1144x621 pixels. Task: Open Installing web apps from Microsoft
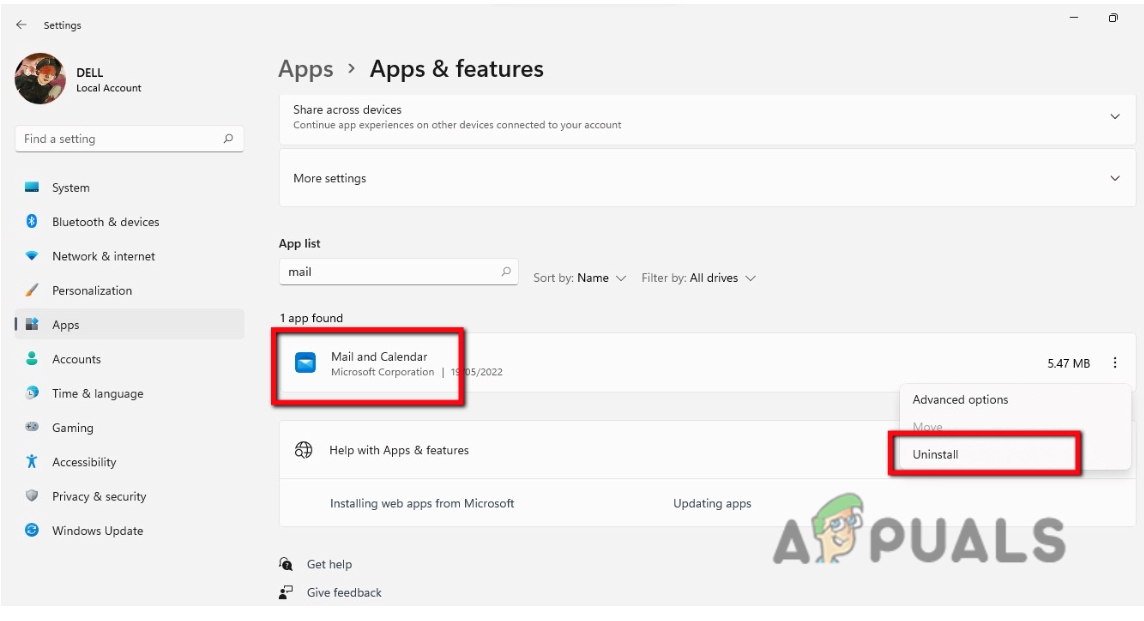pyautogui.click(x=422, y=503)
